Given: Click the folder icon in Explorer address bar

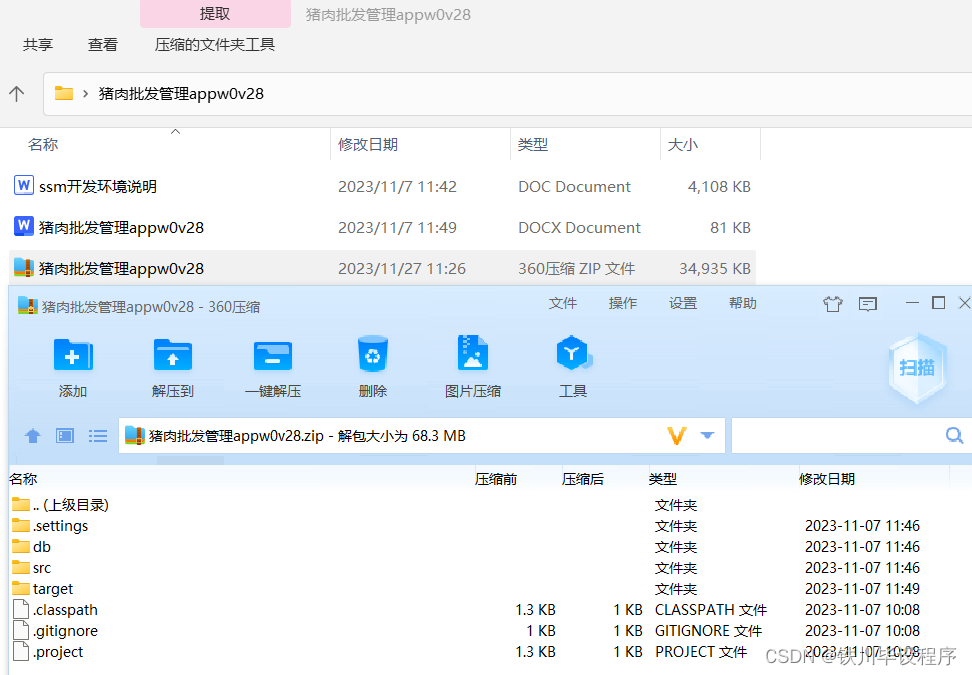Looking at the screenshot, I should (x=64, y=93).
